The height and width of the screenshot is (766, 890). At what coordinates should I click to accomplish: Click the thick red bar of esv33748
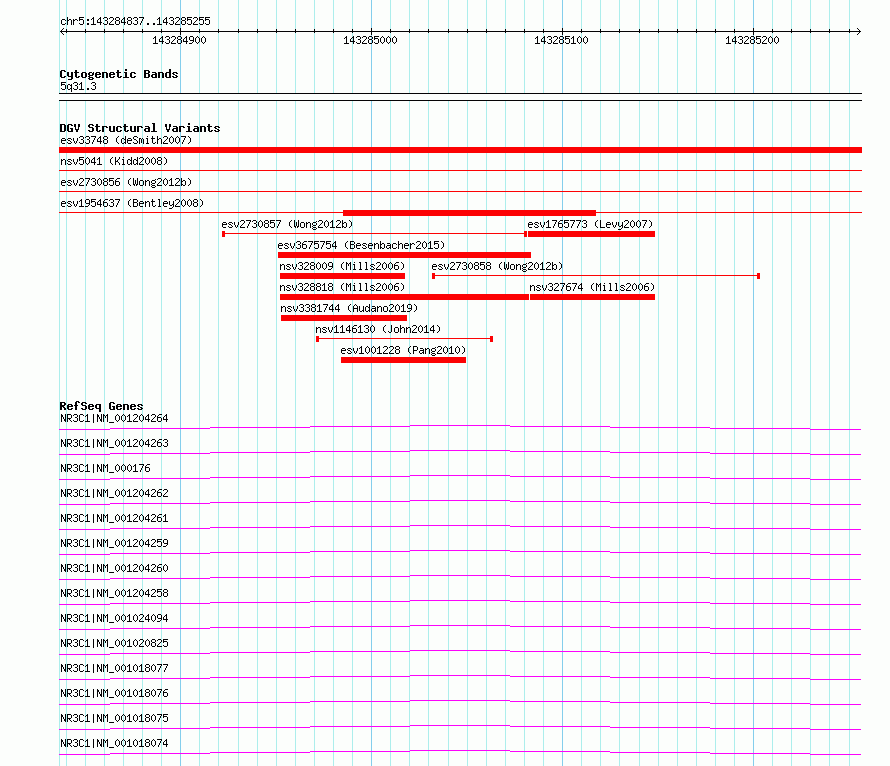click(x=460, y=150)
